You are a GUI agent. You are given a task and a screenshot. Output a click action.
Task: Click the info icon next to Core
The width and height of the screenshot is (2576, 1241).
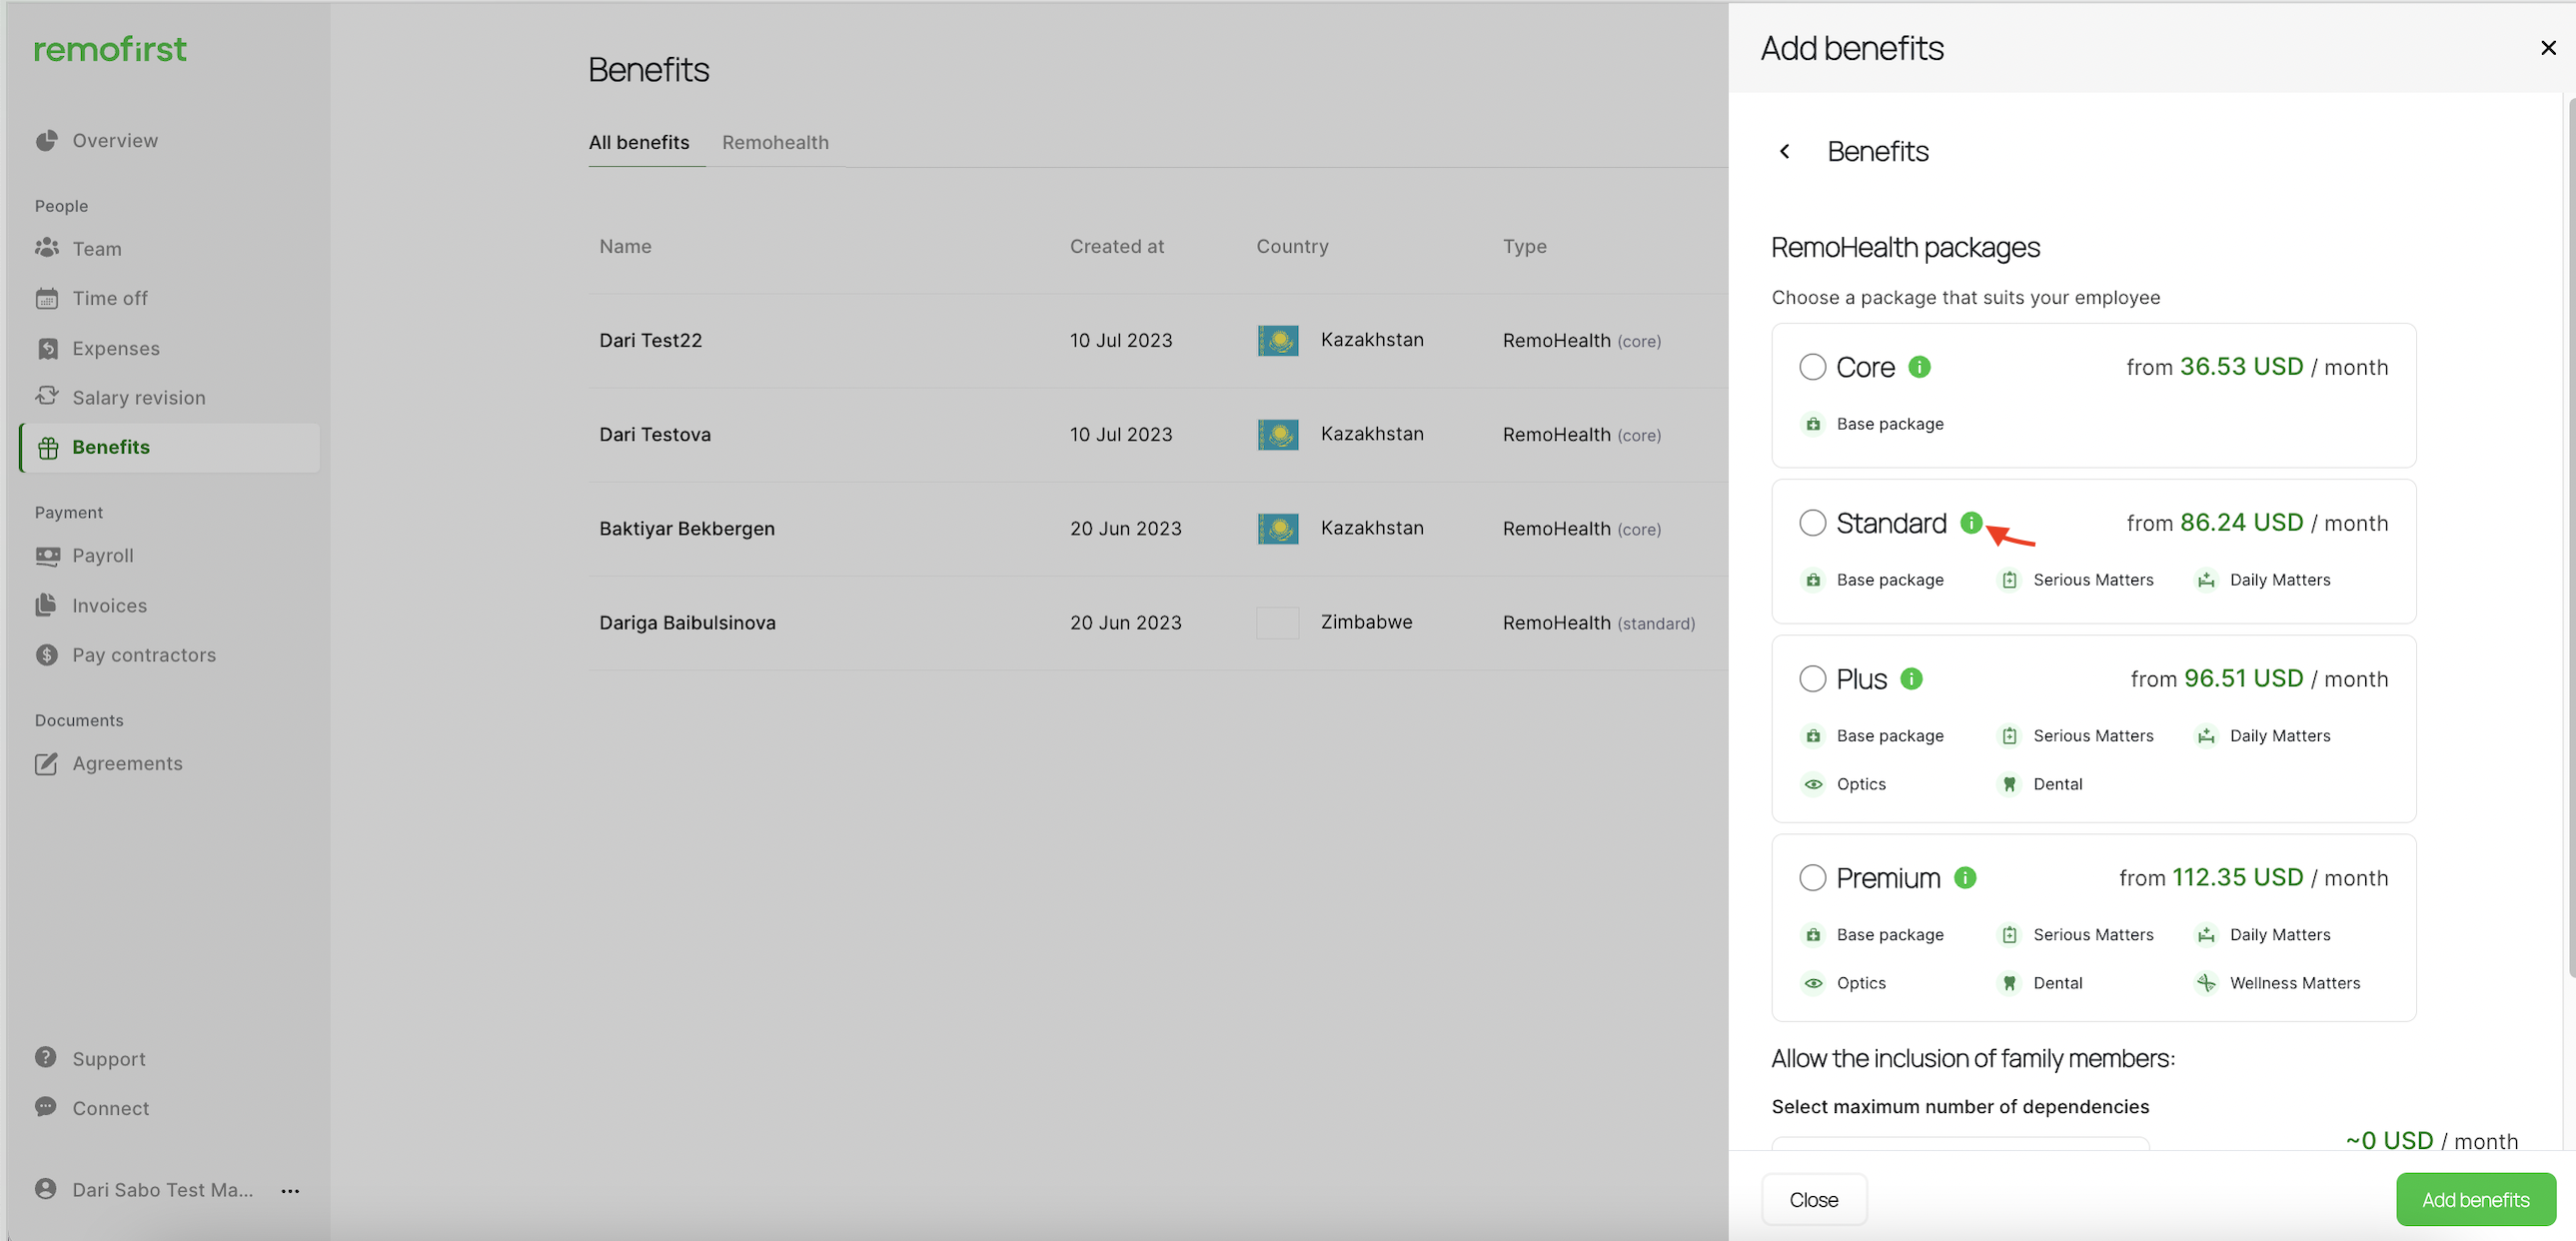[1919, 367]
